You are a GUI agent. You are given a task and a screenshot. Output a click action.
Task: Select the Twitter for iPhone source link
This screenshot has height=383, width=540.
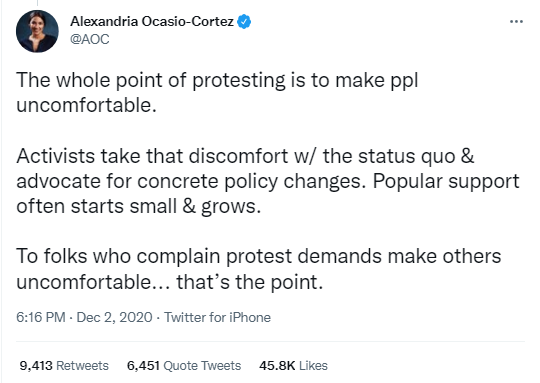pyautogui.click(x=217, y=317)
